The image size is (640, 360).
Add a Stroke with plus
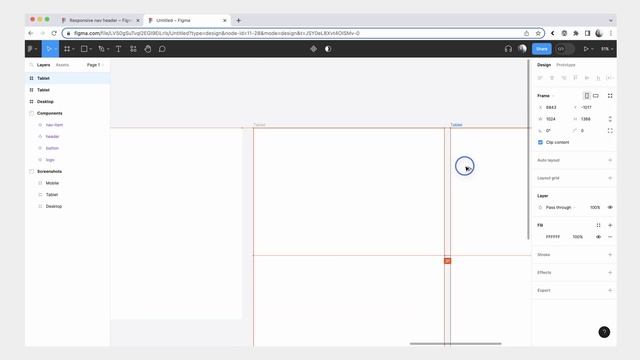(610, 255)
